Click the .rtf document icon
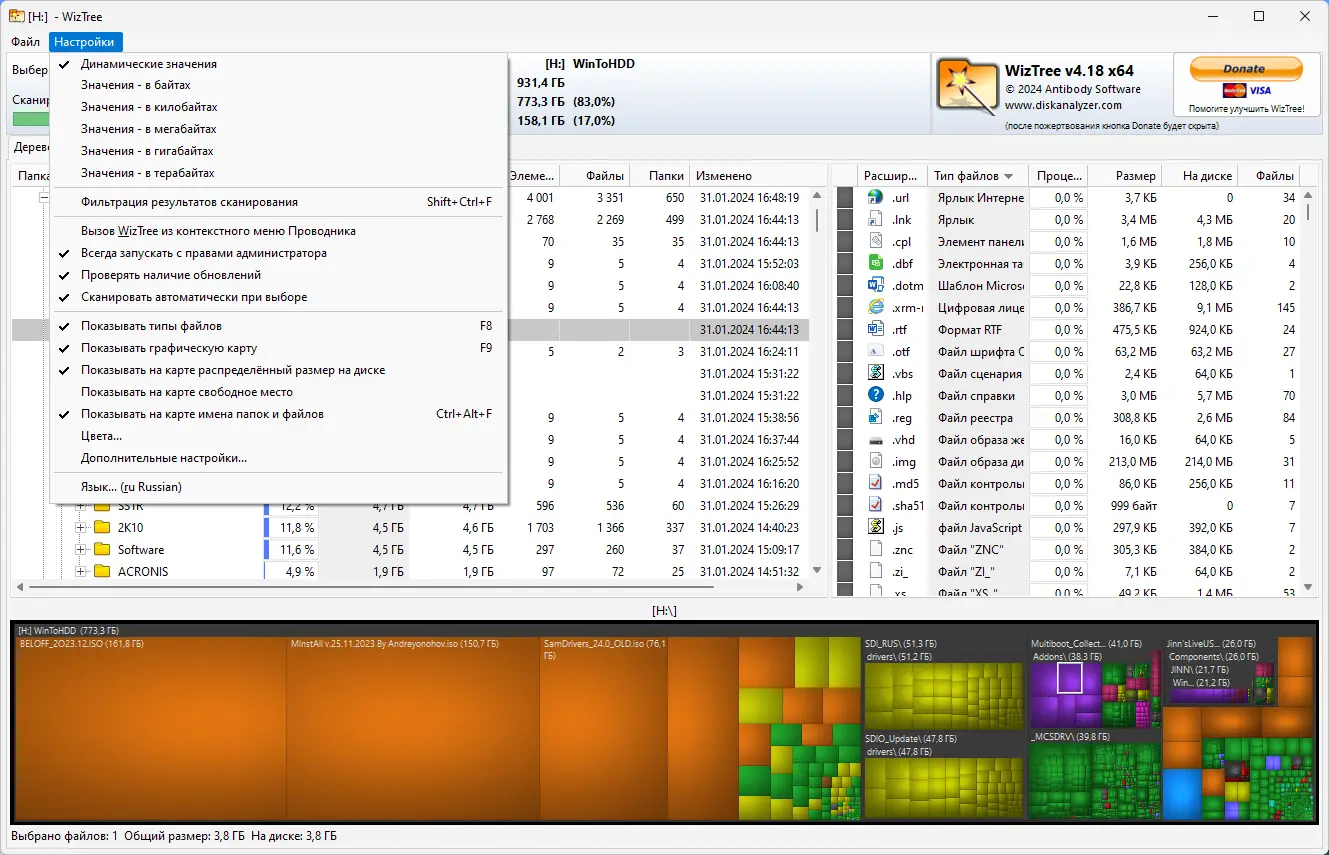This screenshot has height=855, width=1329. click(875, 330)
